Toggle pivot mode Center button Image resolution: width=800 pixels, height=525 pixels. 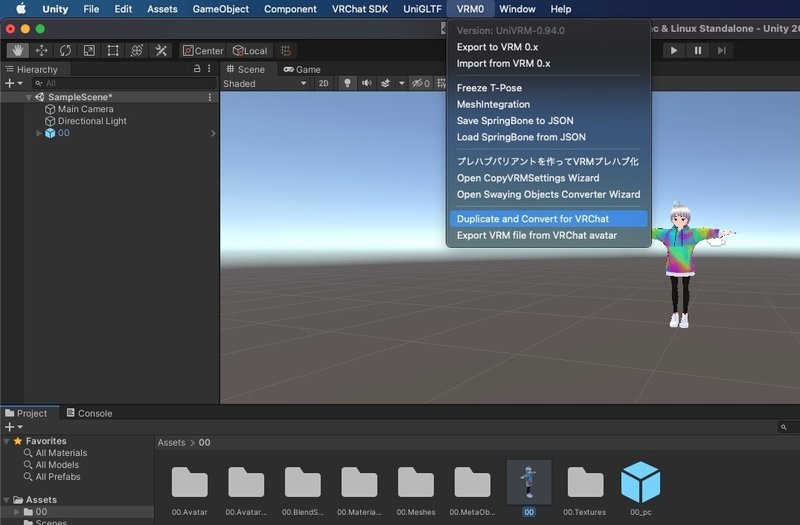[x=203, y=51]
